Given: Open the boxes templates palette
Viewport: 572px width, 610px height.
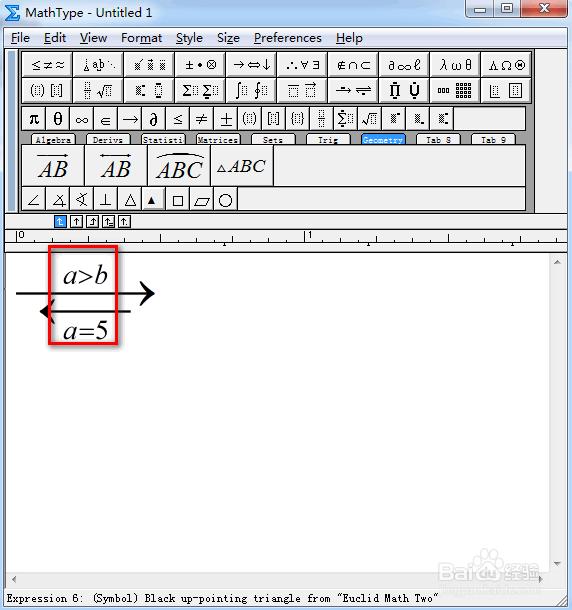Looking at the screenshot, I should pos(506,90).
